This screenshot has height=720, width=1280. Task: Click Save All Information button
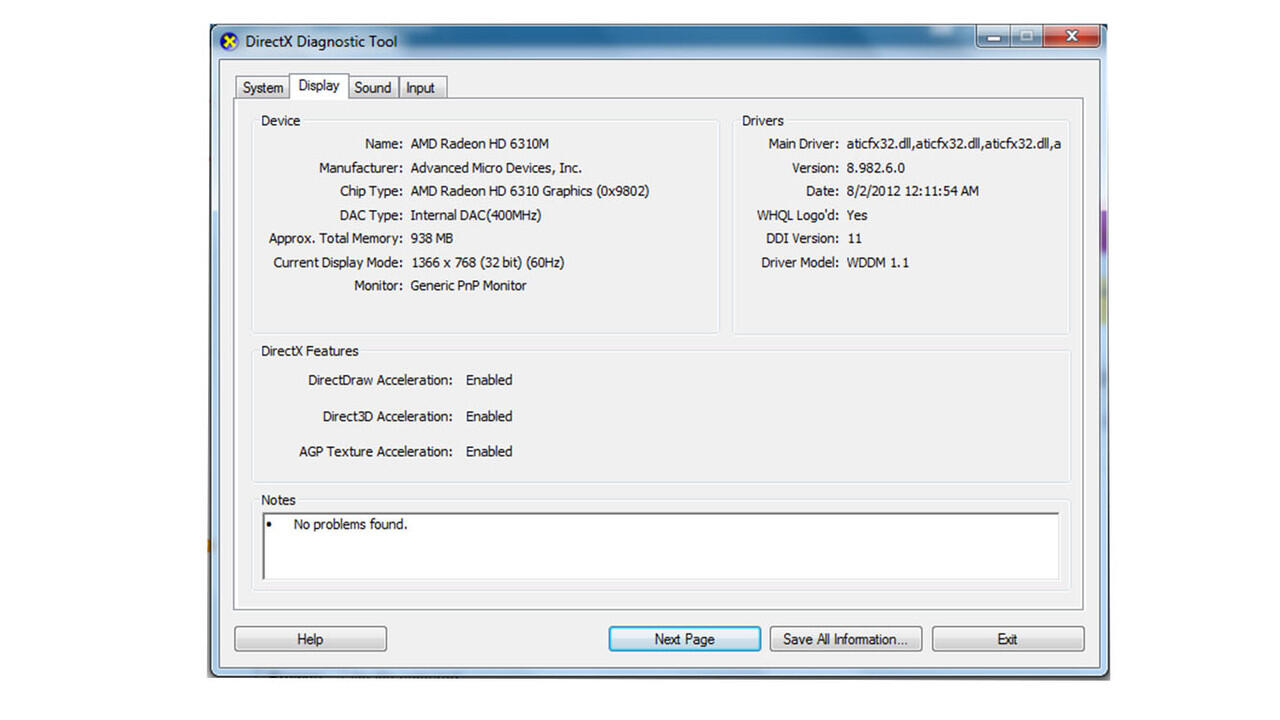coord(846,639)
